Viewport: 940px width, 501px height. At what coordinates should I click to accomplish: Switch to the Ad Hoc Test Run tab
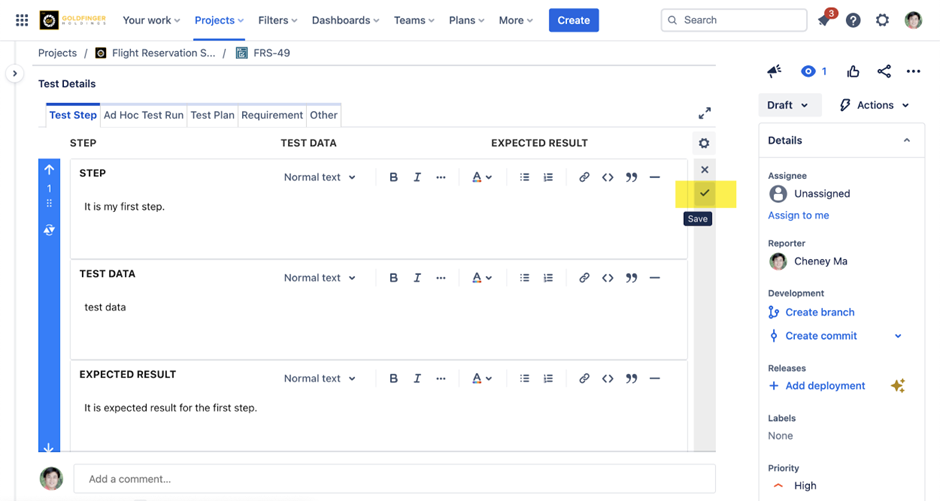144,115
